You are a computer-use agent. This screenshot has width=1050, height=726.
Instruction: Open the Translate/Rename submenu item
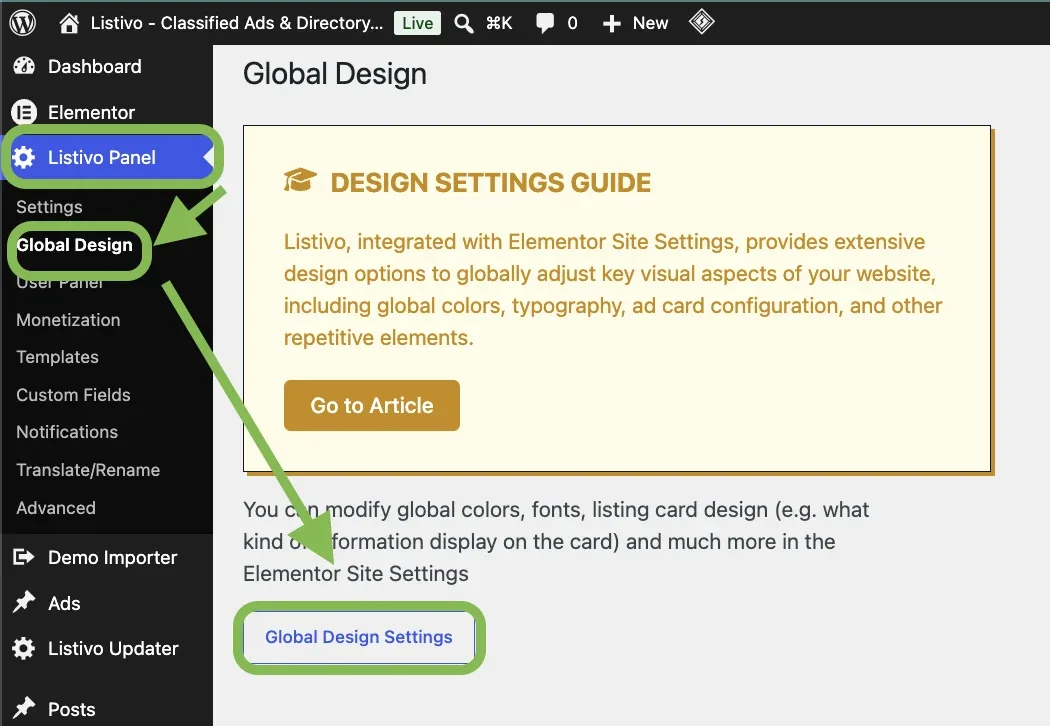[x=88, y=470]
